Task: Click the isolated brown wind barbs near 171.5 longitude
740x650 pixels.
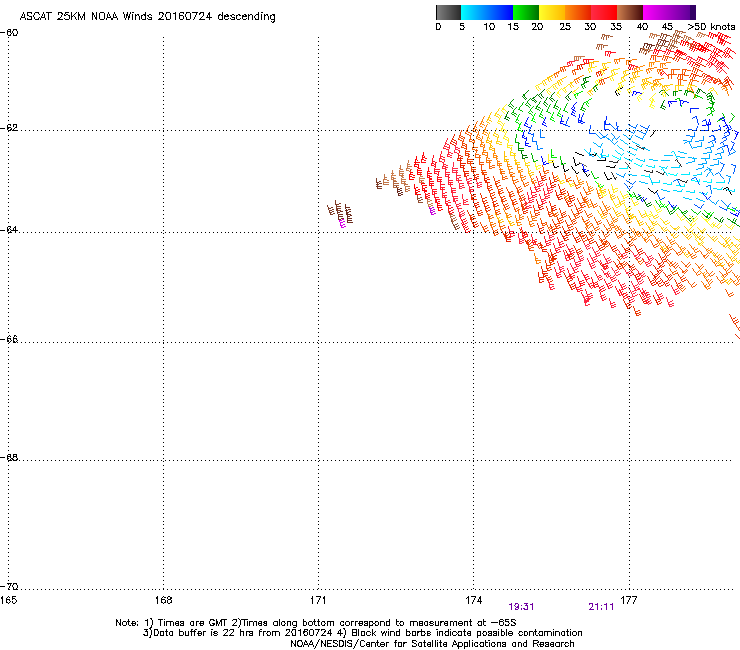Action: (x=340, y=214)
